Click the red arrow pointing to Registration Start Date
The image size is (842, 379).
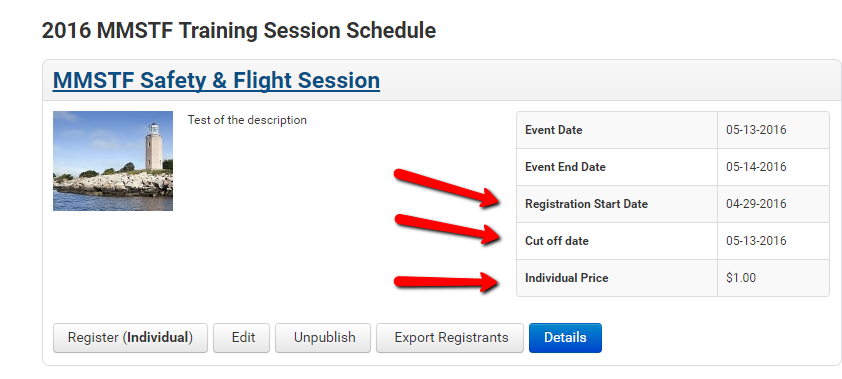pos(448,187)
